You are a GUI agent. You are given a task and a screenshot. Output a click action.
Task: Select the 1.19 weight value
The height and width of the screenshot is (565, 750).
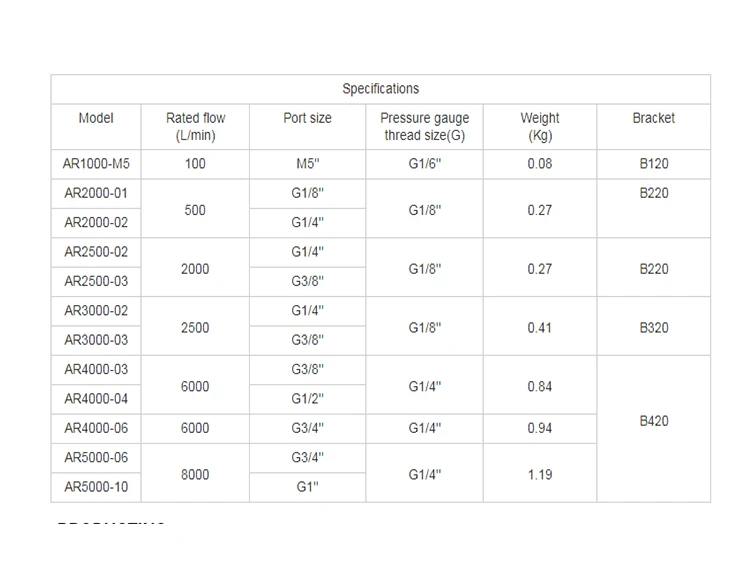pos(540,475)
